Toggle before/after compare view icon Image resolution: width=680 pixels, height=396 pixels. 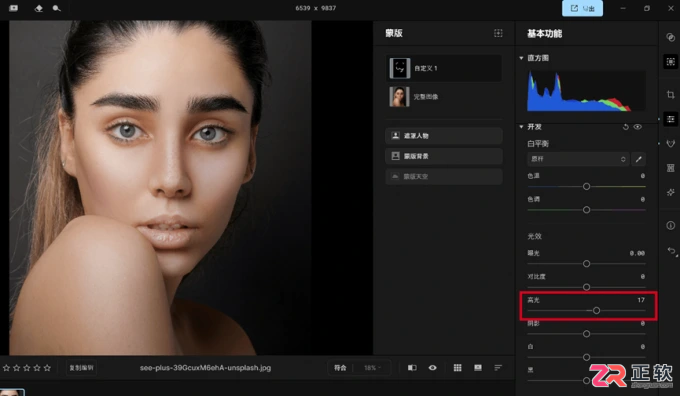click(412, 368)
